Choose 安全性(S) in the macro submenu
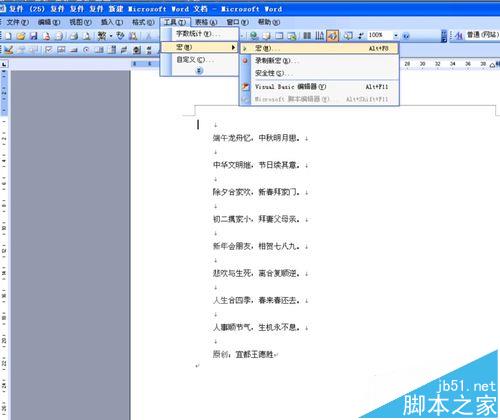Viewport: 500px width, 420px height. (x=319, y=73)
